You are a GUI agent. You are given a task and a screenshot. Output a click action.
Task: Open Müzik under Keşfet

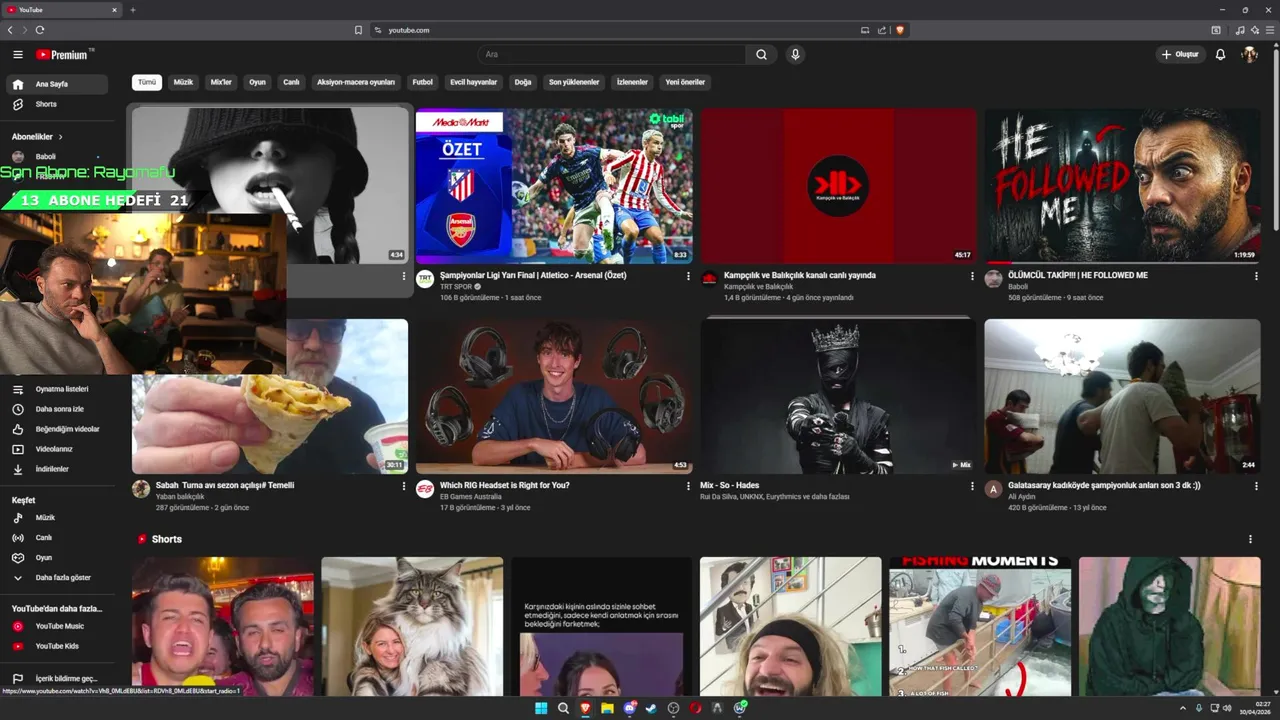[x=57, y=518]
